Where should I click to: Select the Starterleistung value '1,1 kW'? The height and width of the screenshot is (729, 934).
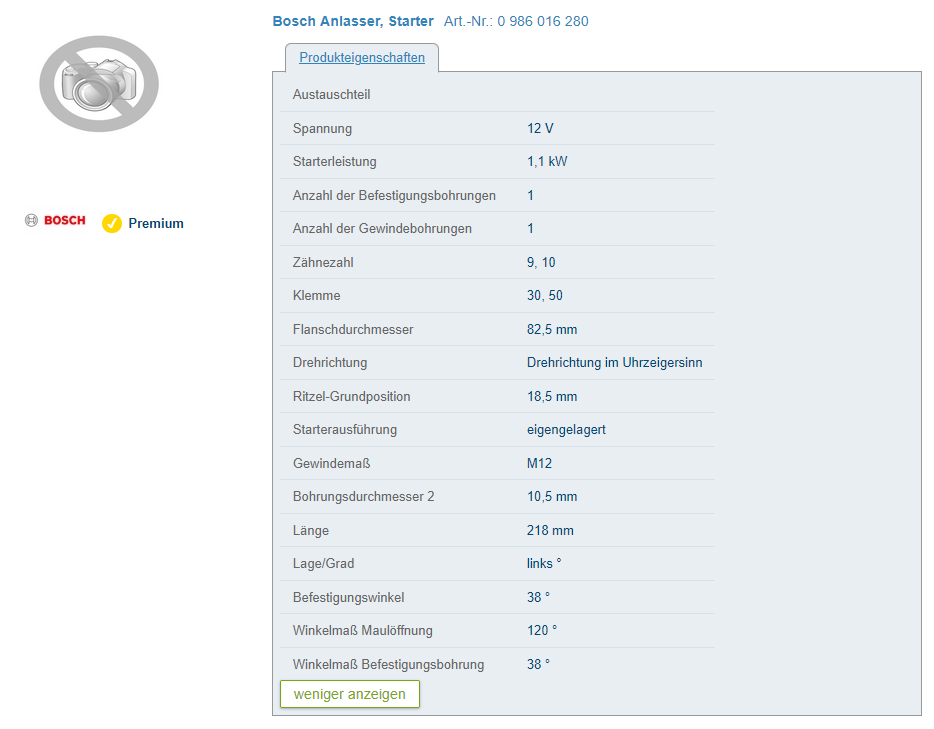(547, 162)
